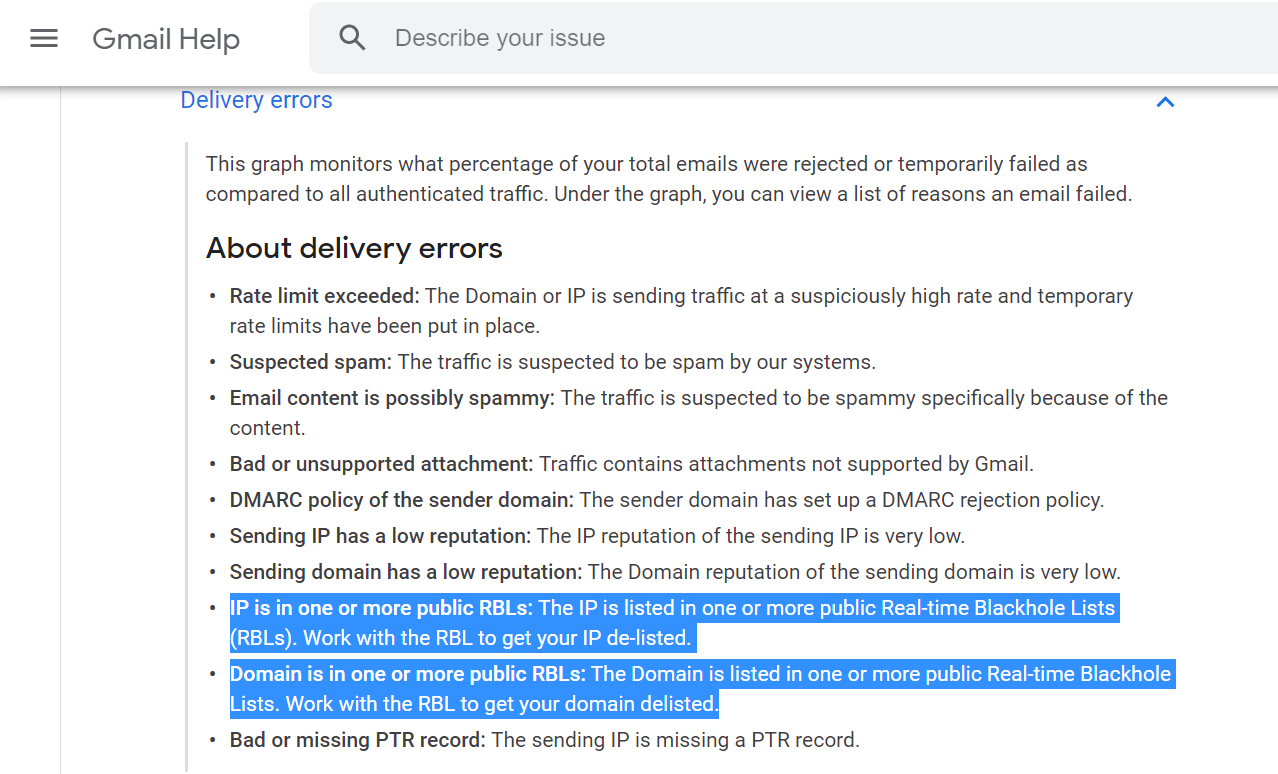This screenshot has width=1278, height=774.
Task: Click 'Sending IP has a low reputation'
Action: 380,536
